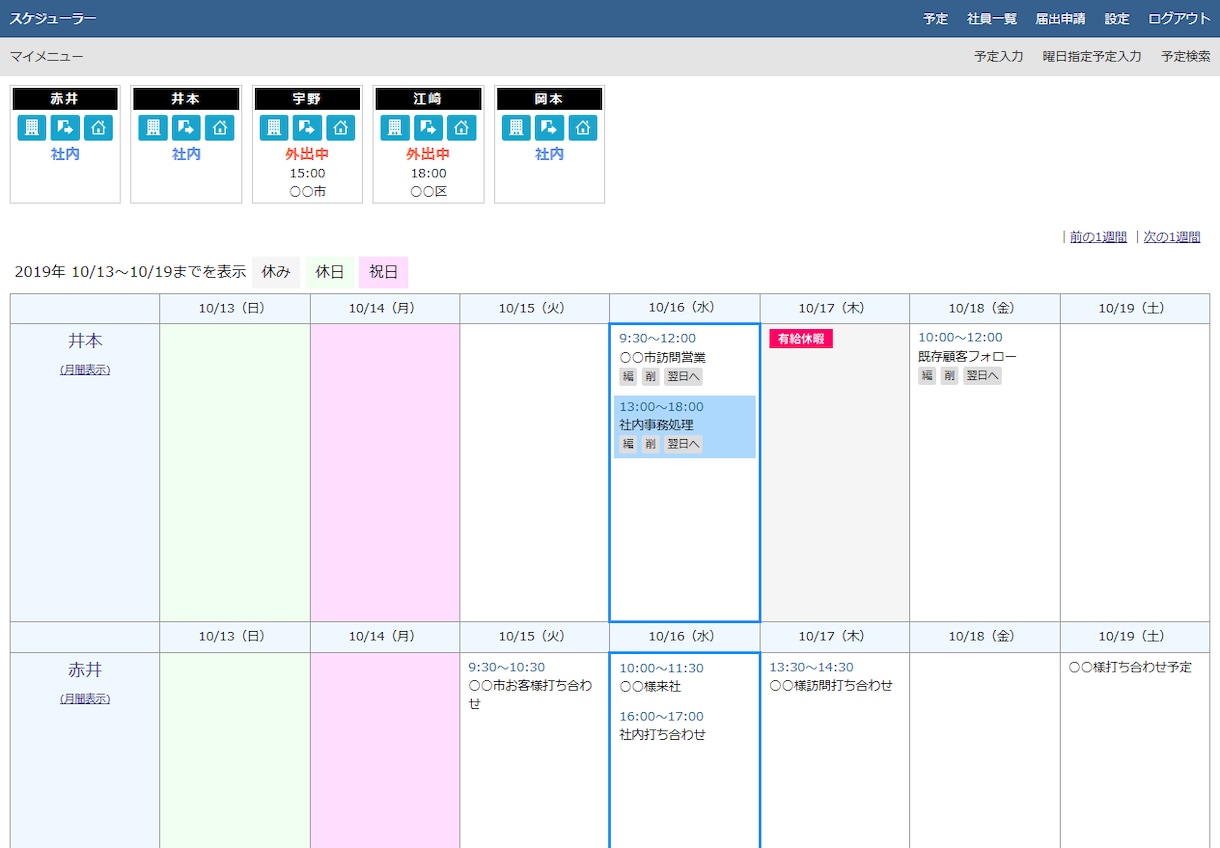
Task: Click 10/16 (水) header in 井本's table
Action: click(685, 308)
